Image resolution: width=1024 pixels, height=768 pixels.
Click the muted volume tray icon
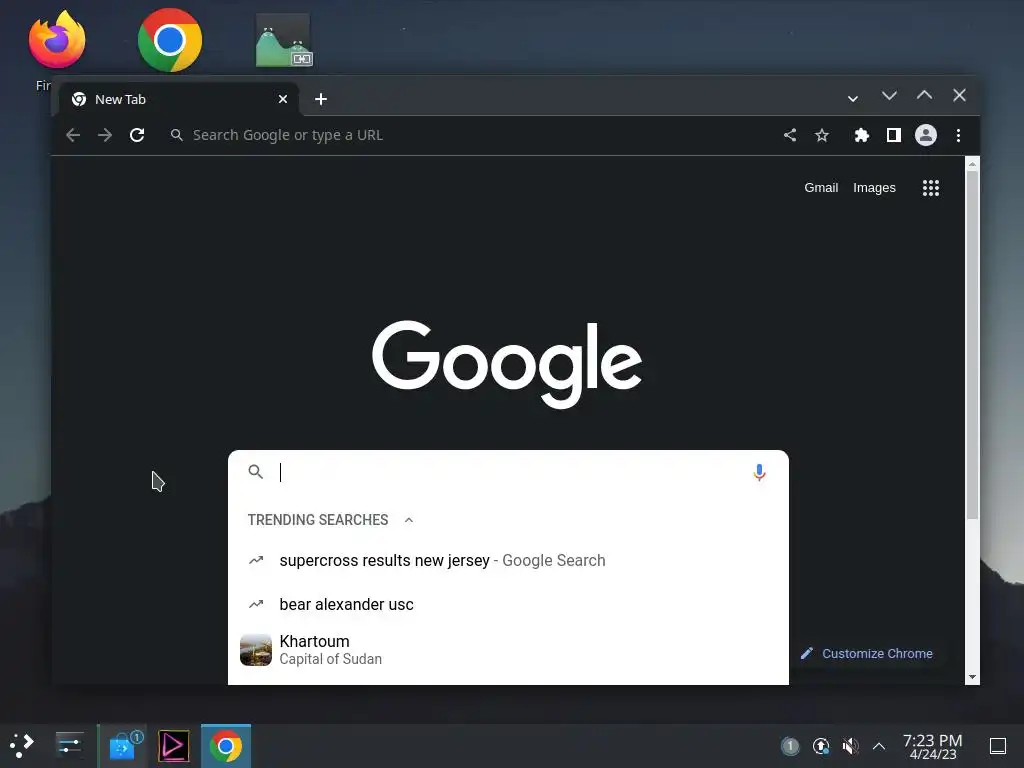[850, 746]
